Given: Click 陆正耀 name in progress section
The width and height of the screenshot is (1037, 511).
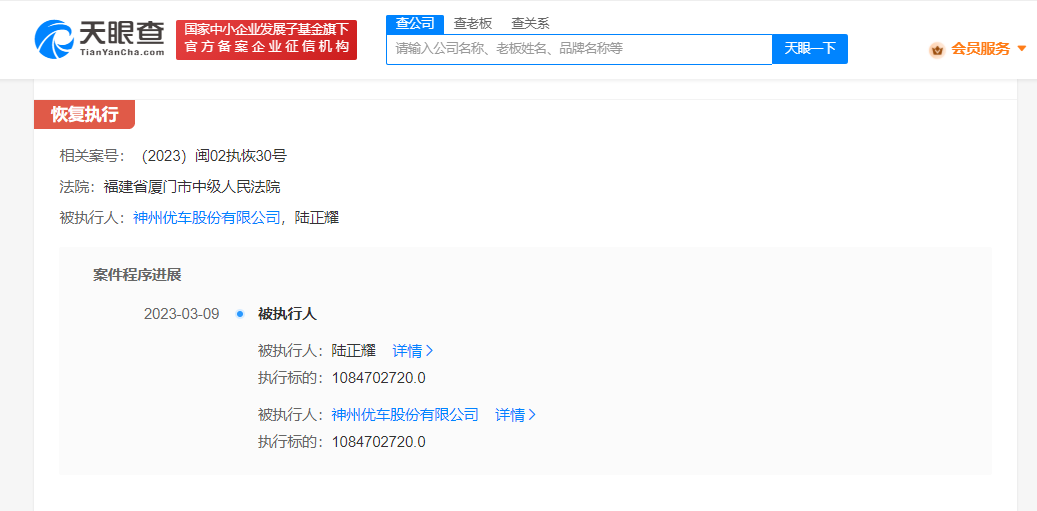Looking at the screenshot, I should pyautogui.click(x=354, y=351).
